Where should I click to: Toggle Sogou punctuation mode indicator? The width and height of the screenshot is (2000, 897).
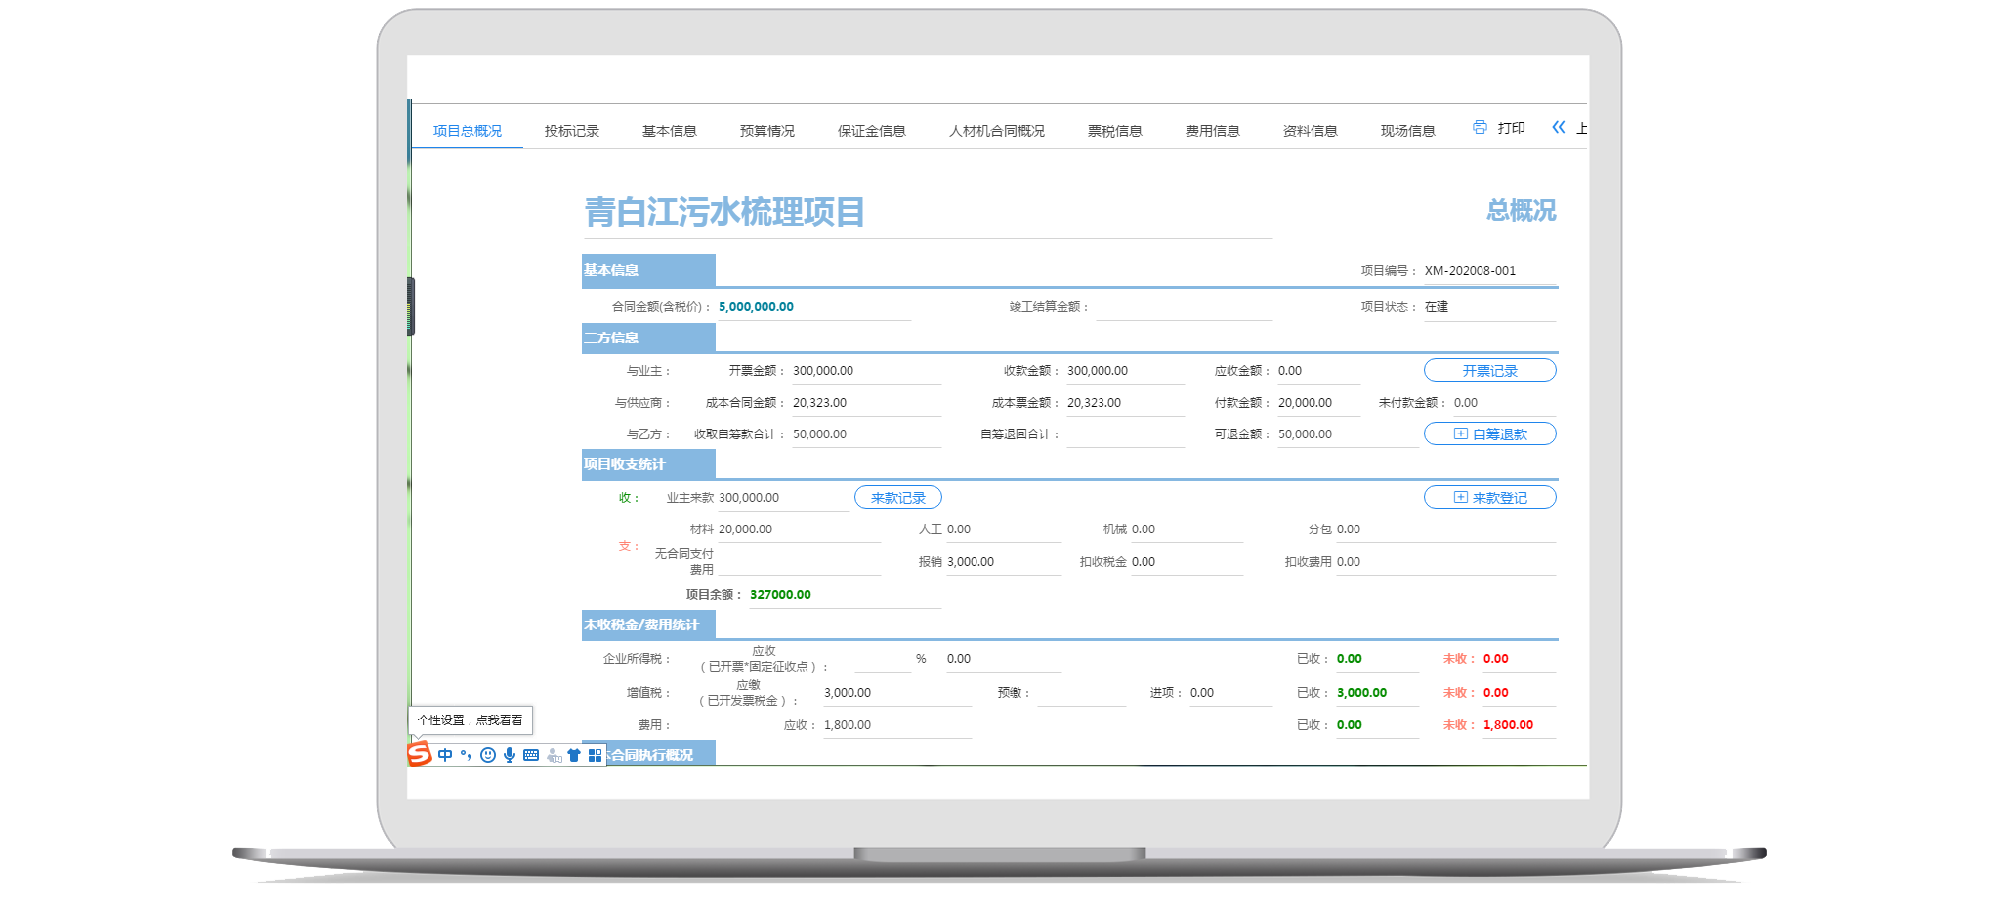click(x=466, y=755)
